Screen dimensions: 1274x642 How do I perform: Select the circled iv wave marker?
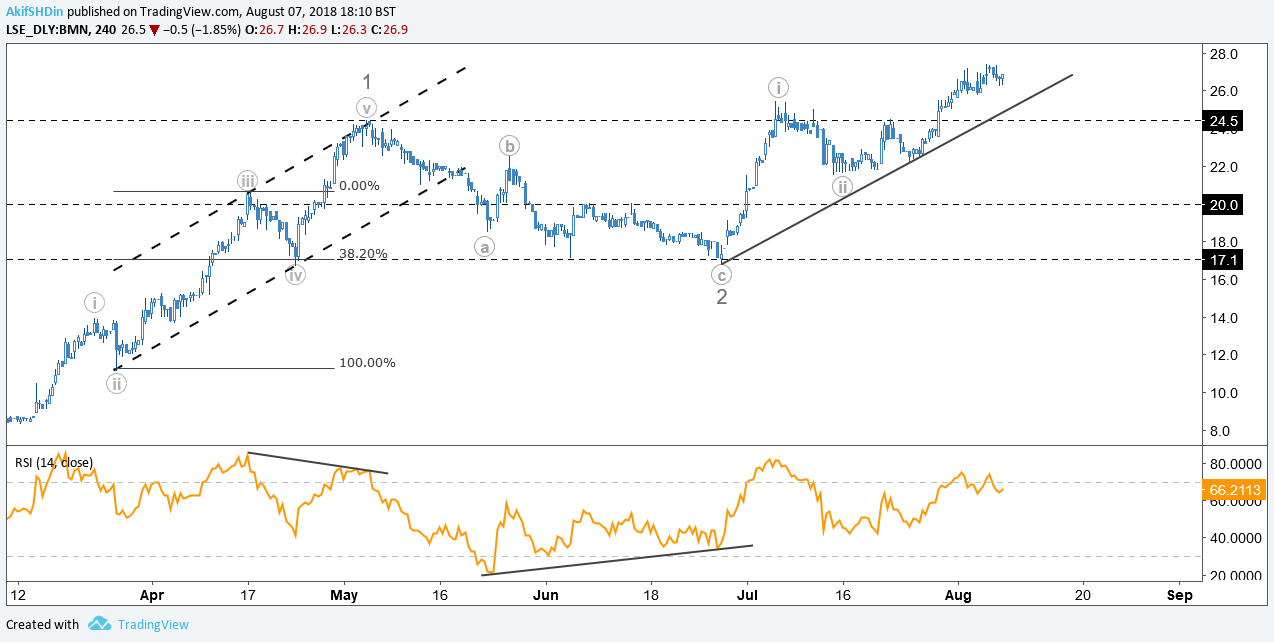tap(296, 275)
